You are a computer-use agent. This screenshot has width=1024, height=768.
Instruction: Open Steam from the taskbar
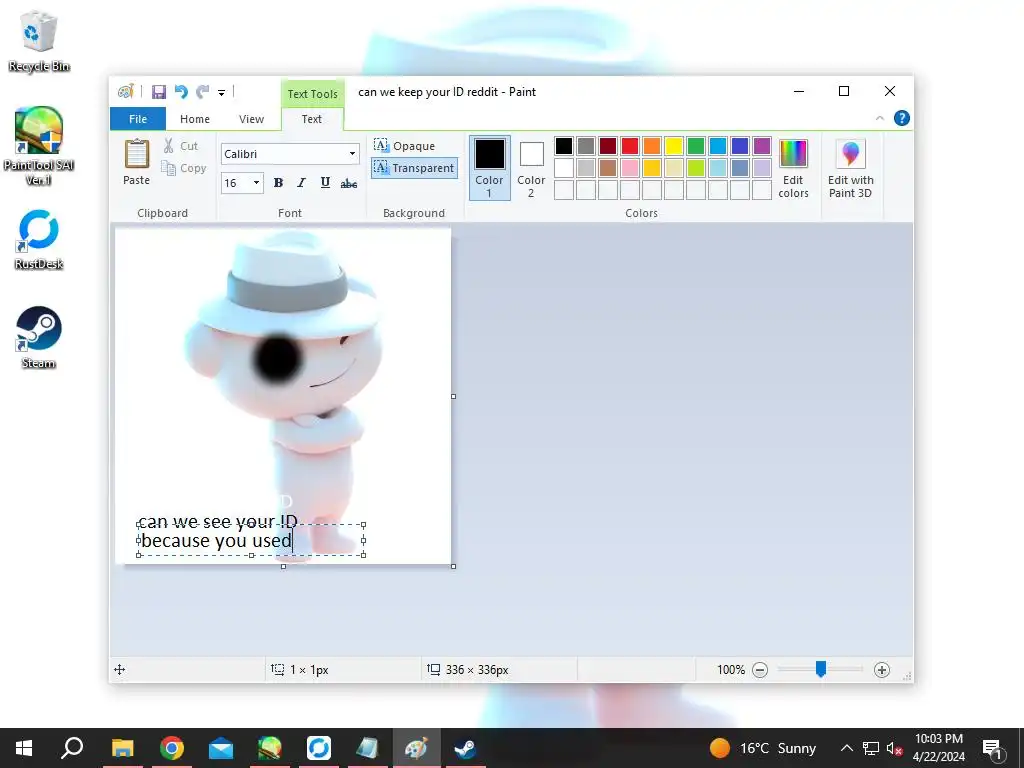(x=465, y=748)
